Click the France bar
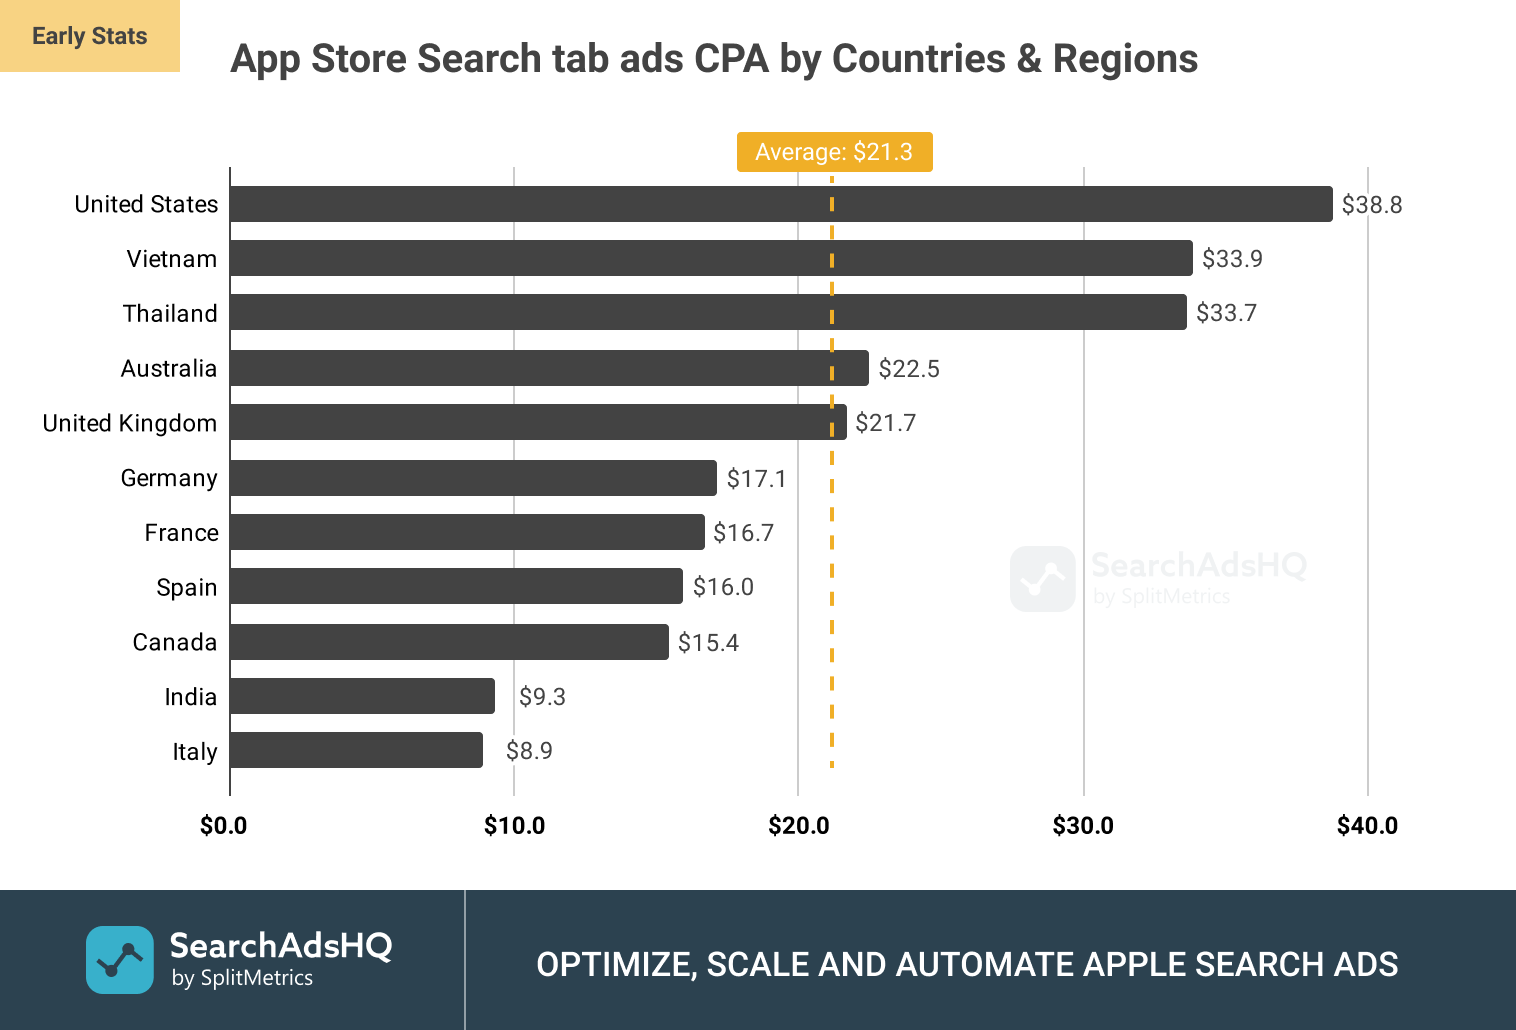The height and width of the screenshot is (1030, 1516). [467, 532]
